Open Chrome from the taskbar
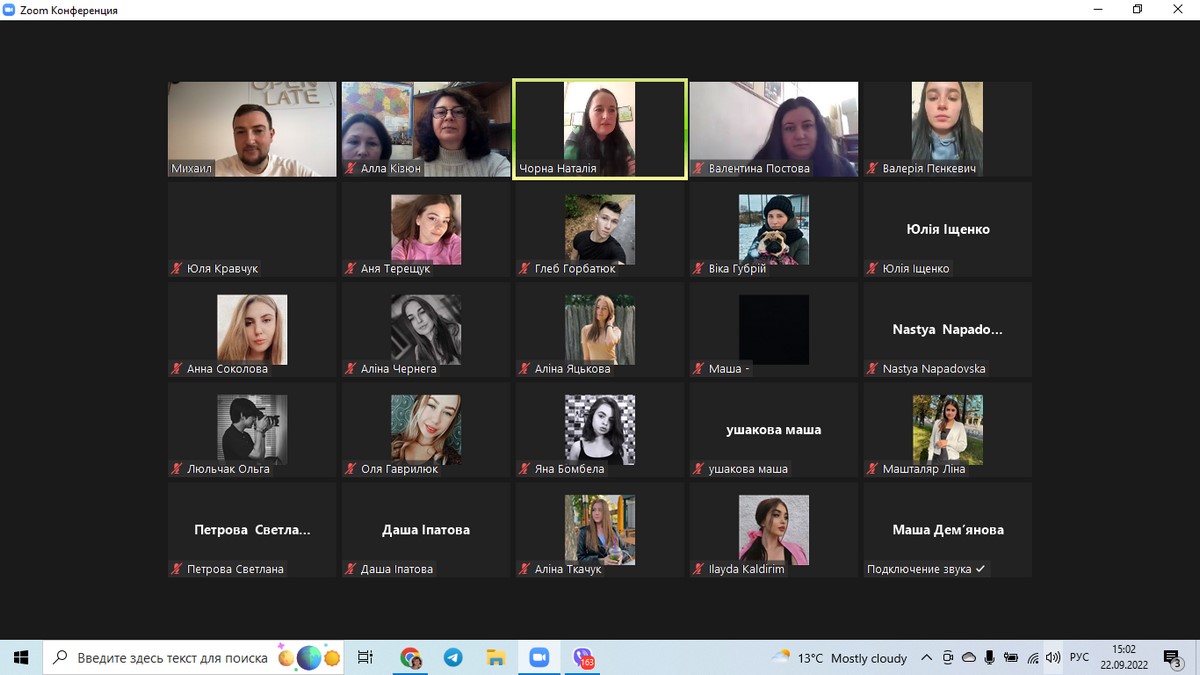The image size is (1200, 675). 410,657
